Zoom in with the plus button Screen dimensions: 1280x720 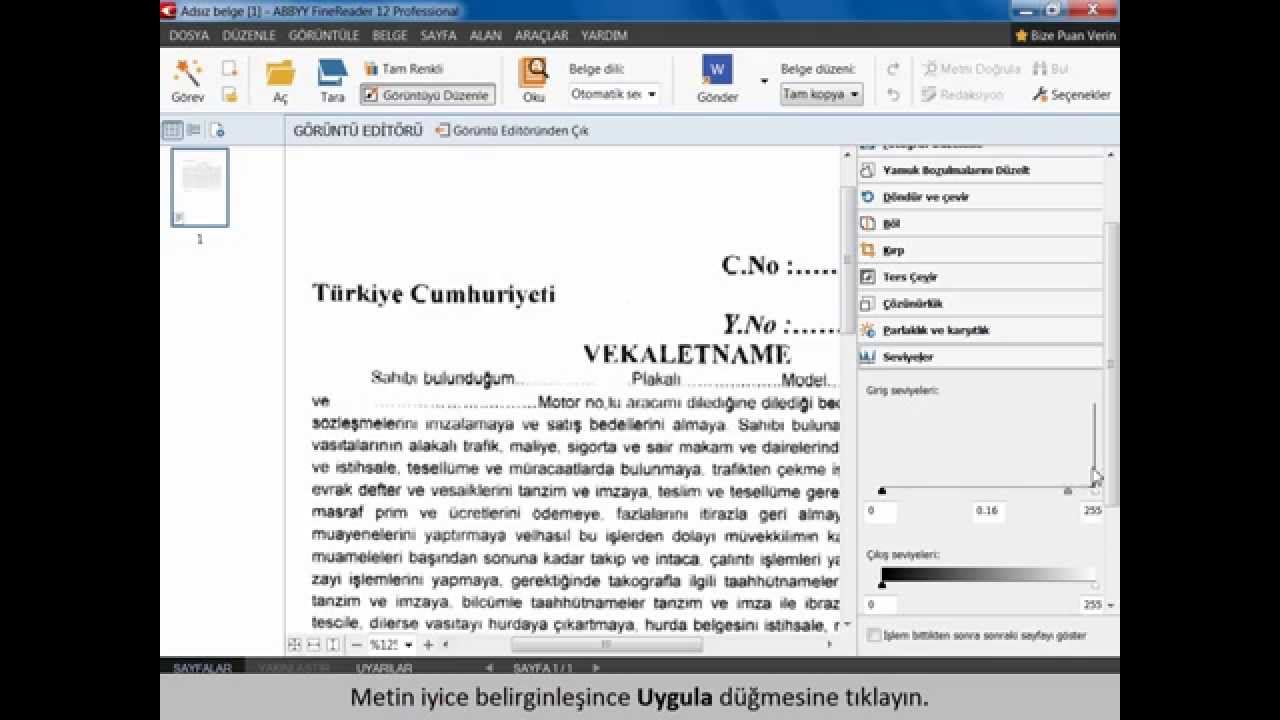pyautogui.click(x=428, y=645)
